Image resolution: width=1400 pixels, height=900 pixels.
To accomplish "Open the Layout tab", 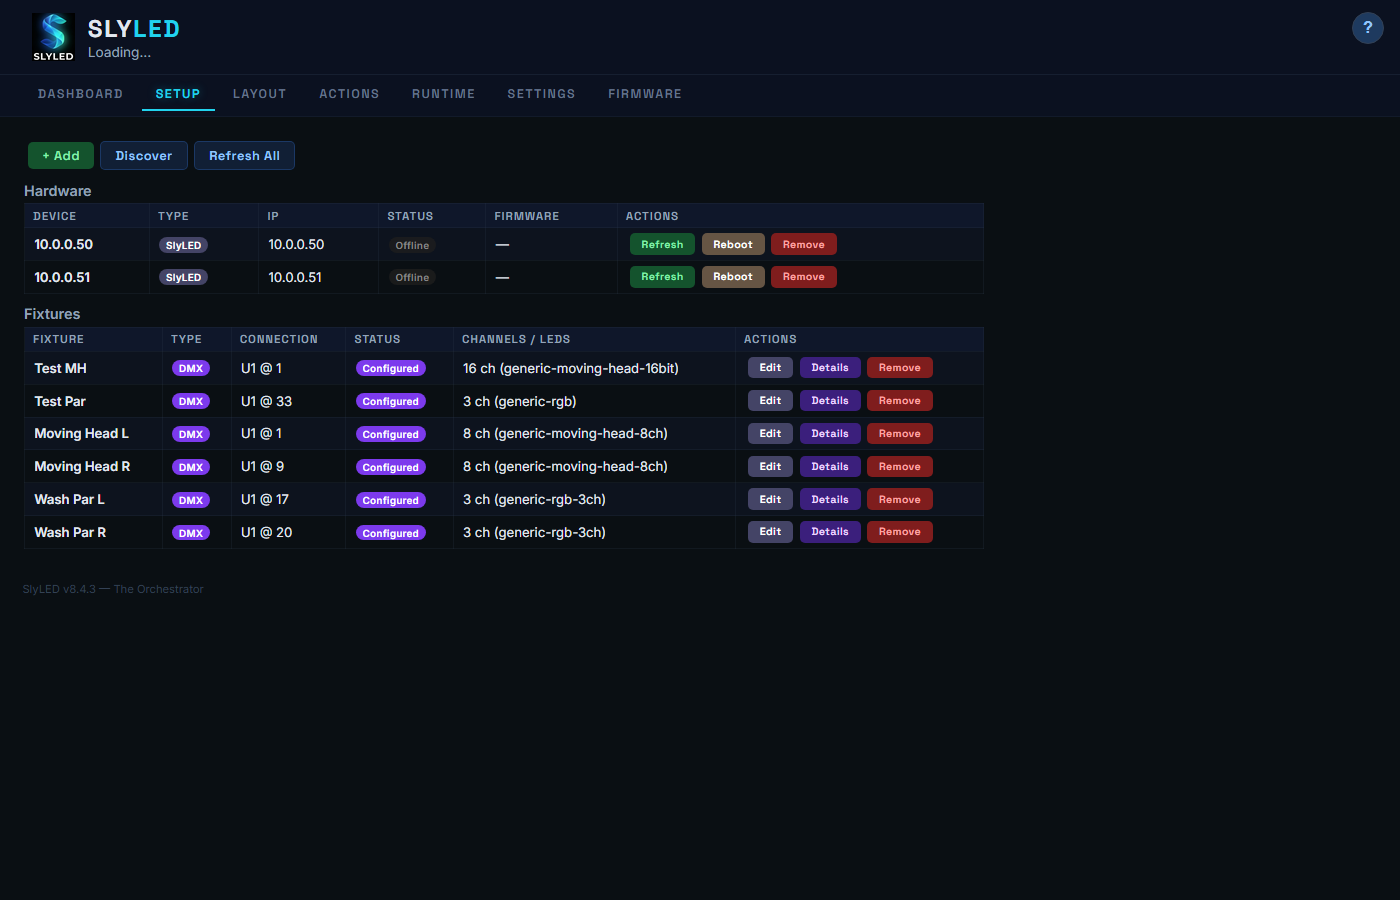I will [259, 94].
